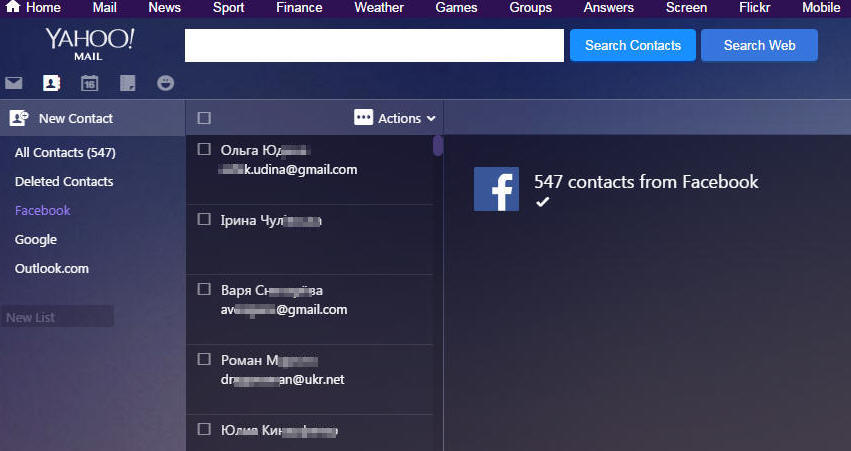Image resolution: width=851 pixels, height=451 pixels.
Task: Open the Юлия contact name
Action: 279,430
